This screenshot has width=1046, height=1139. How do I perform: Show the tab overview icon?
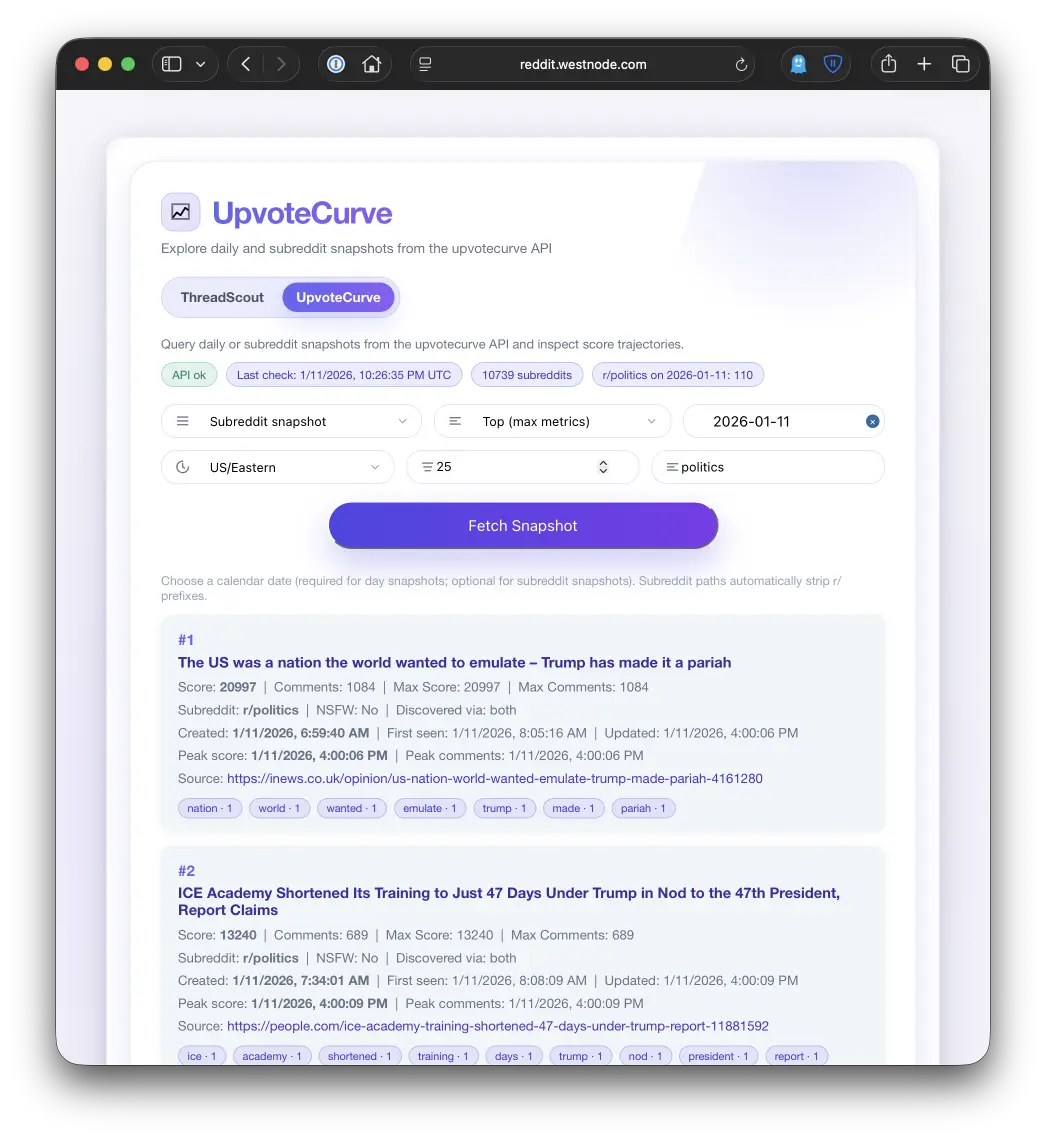pos(960,64)
